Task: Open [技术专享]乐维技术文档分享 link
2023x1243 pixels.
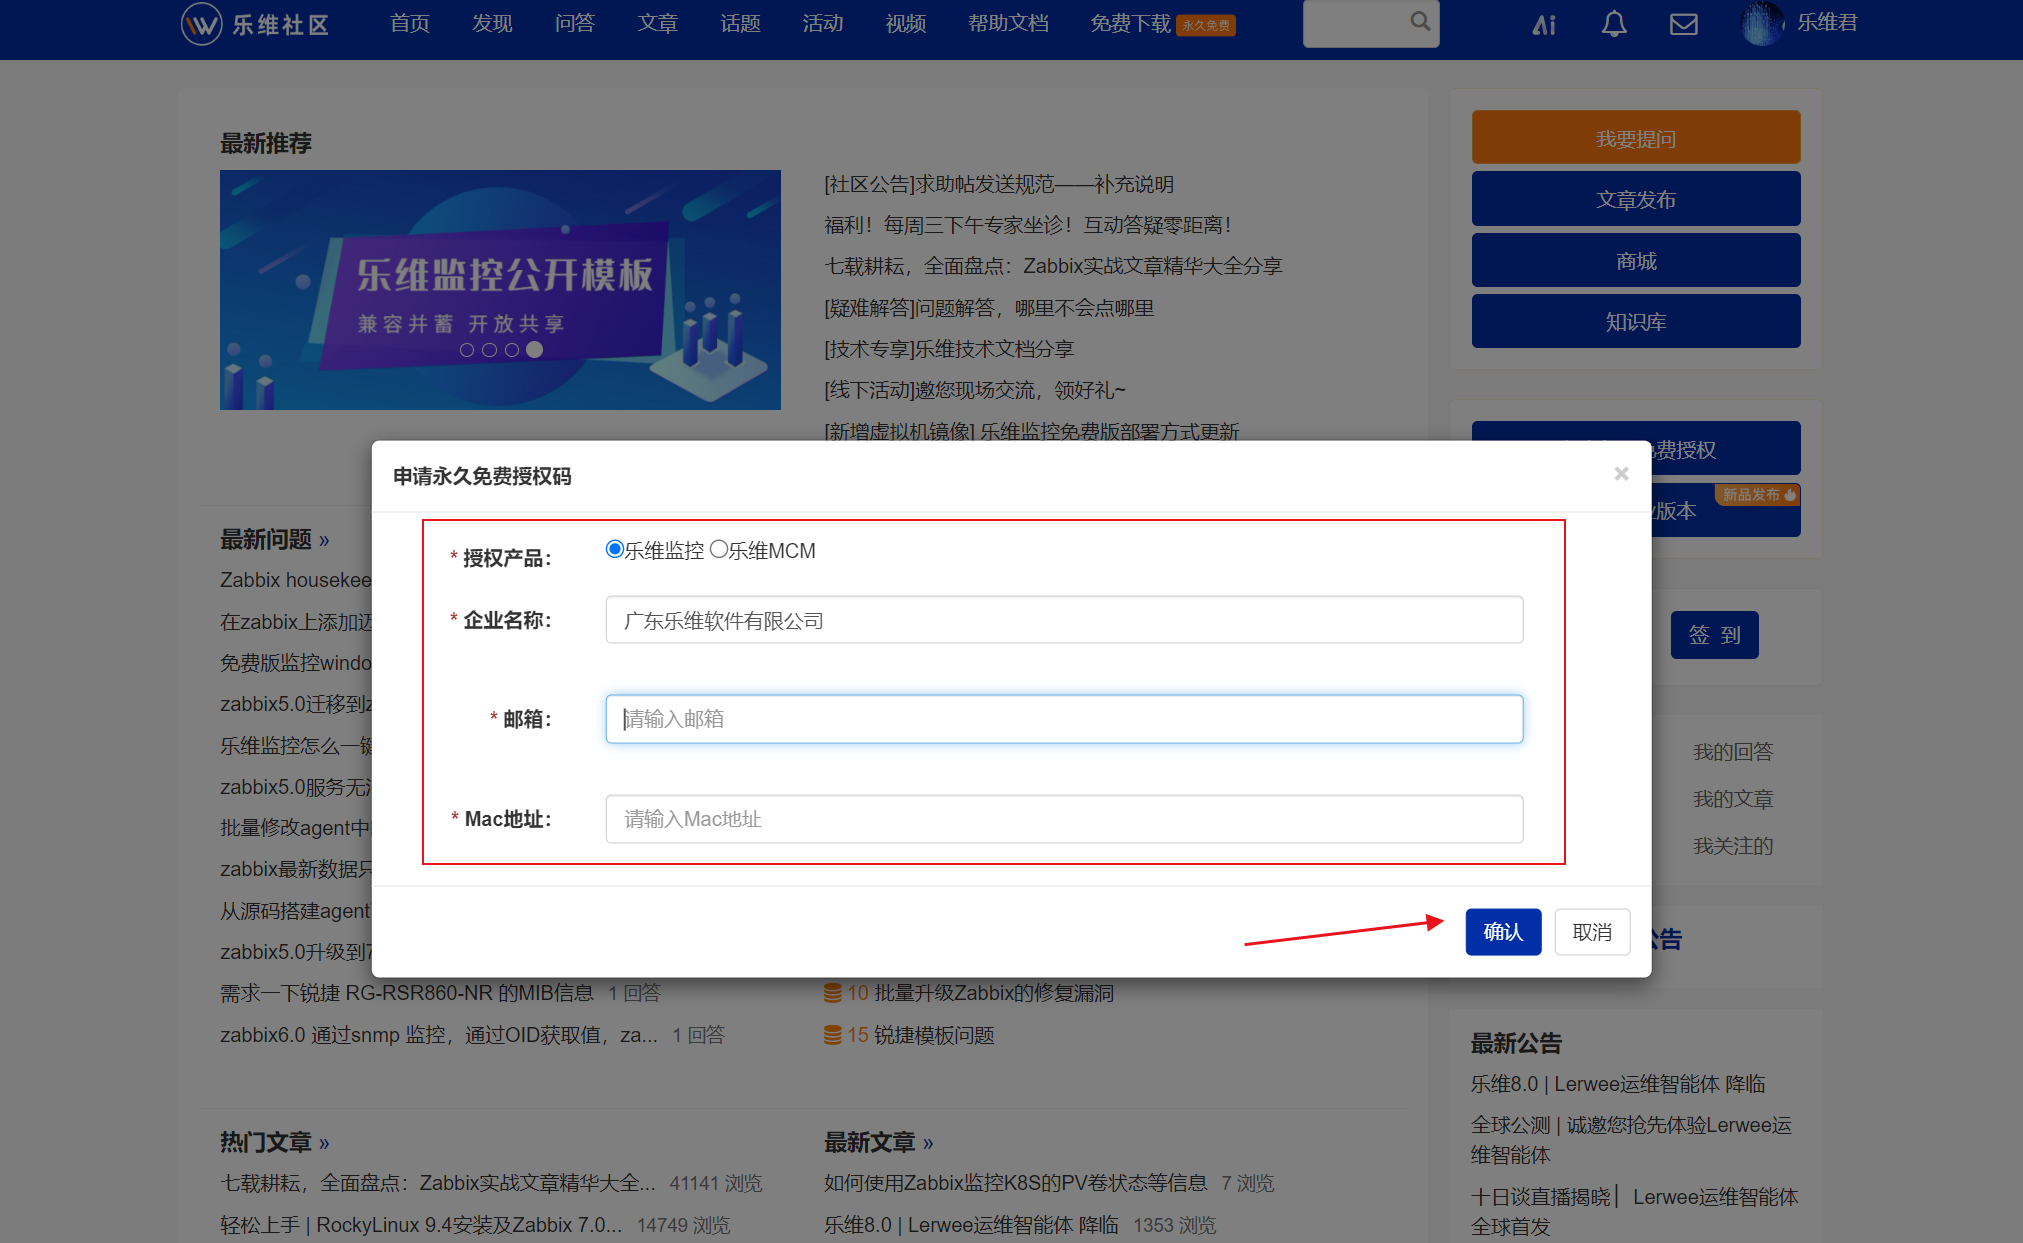Action: coord(949,349)
